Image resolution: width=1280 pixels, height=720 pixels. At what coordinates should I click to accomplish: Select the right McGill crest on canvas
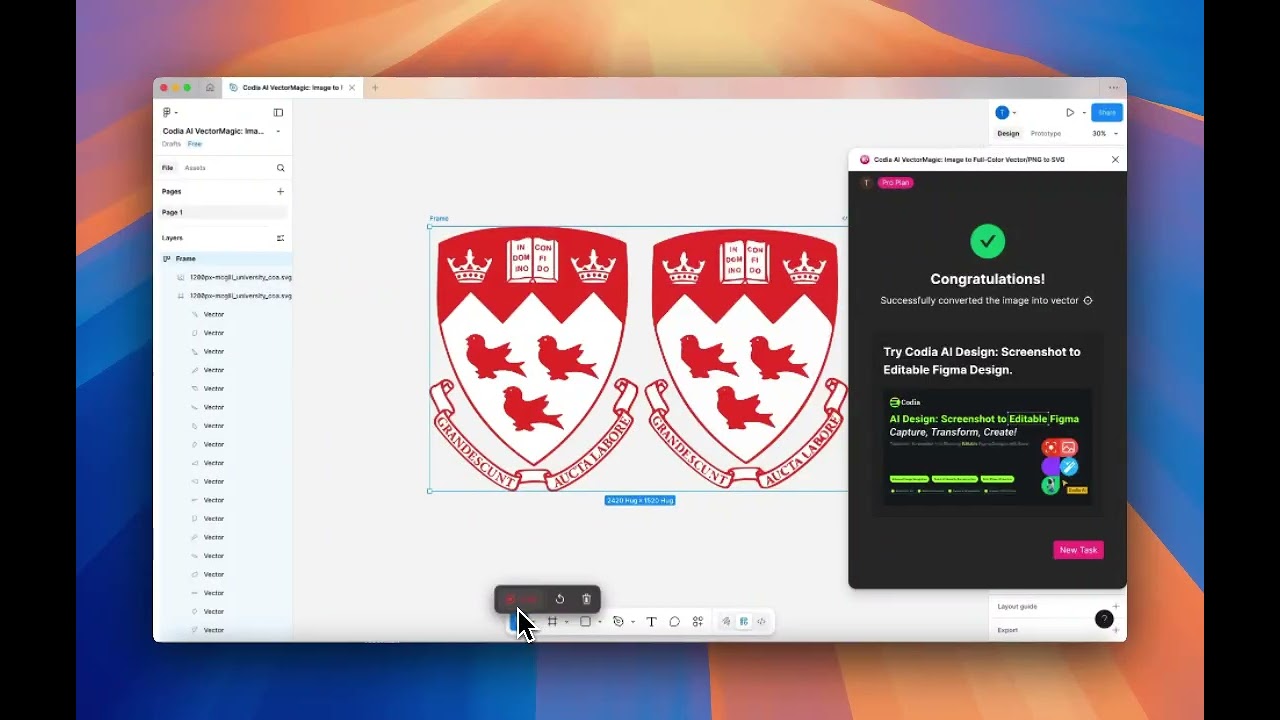point(746,358)
